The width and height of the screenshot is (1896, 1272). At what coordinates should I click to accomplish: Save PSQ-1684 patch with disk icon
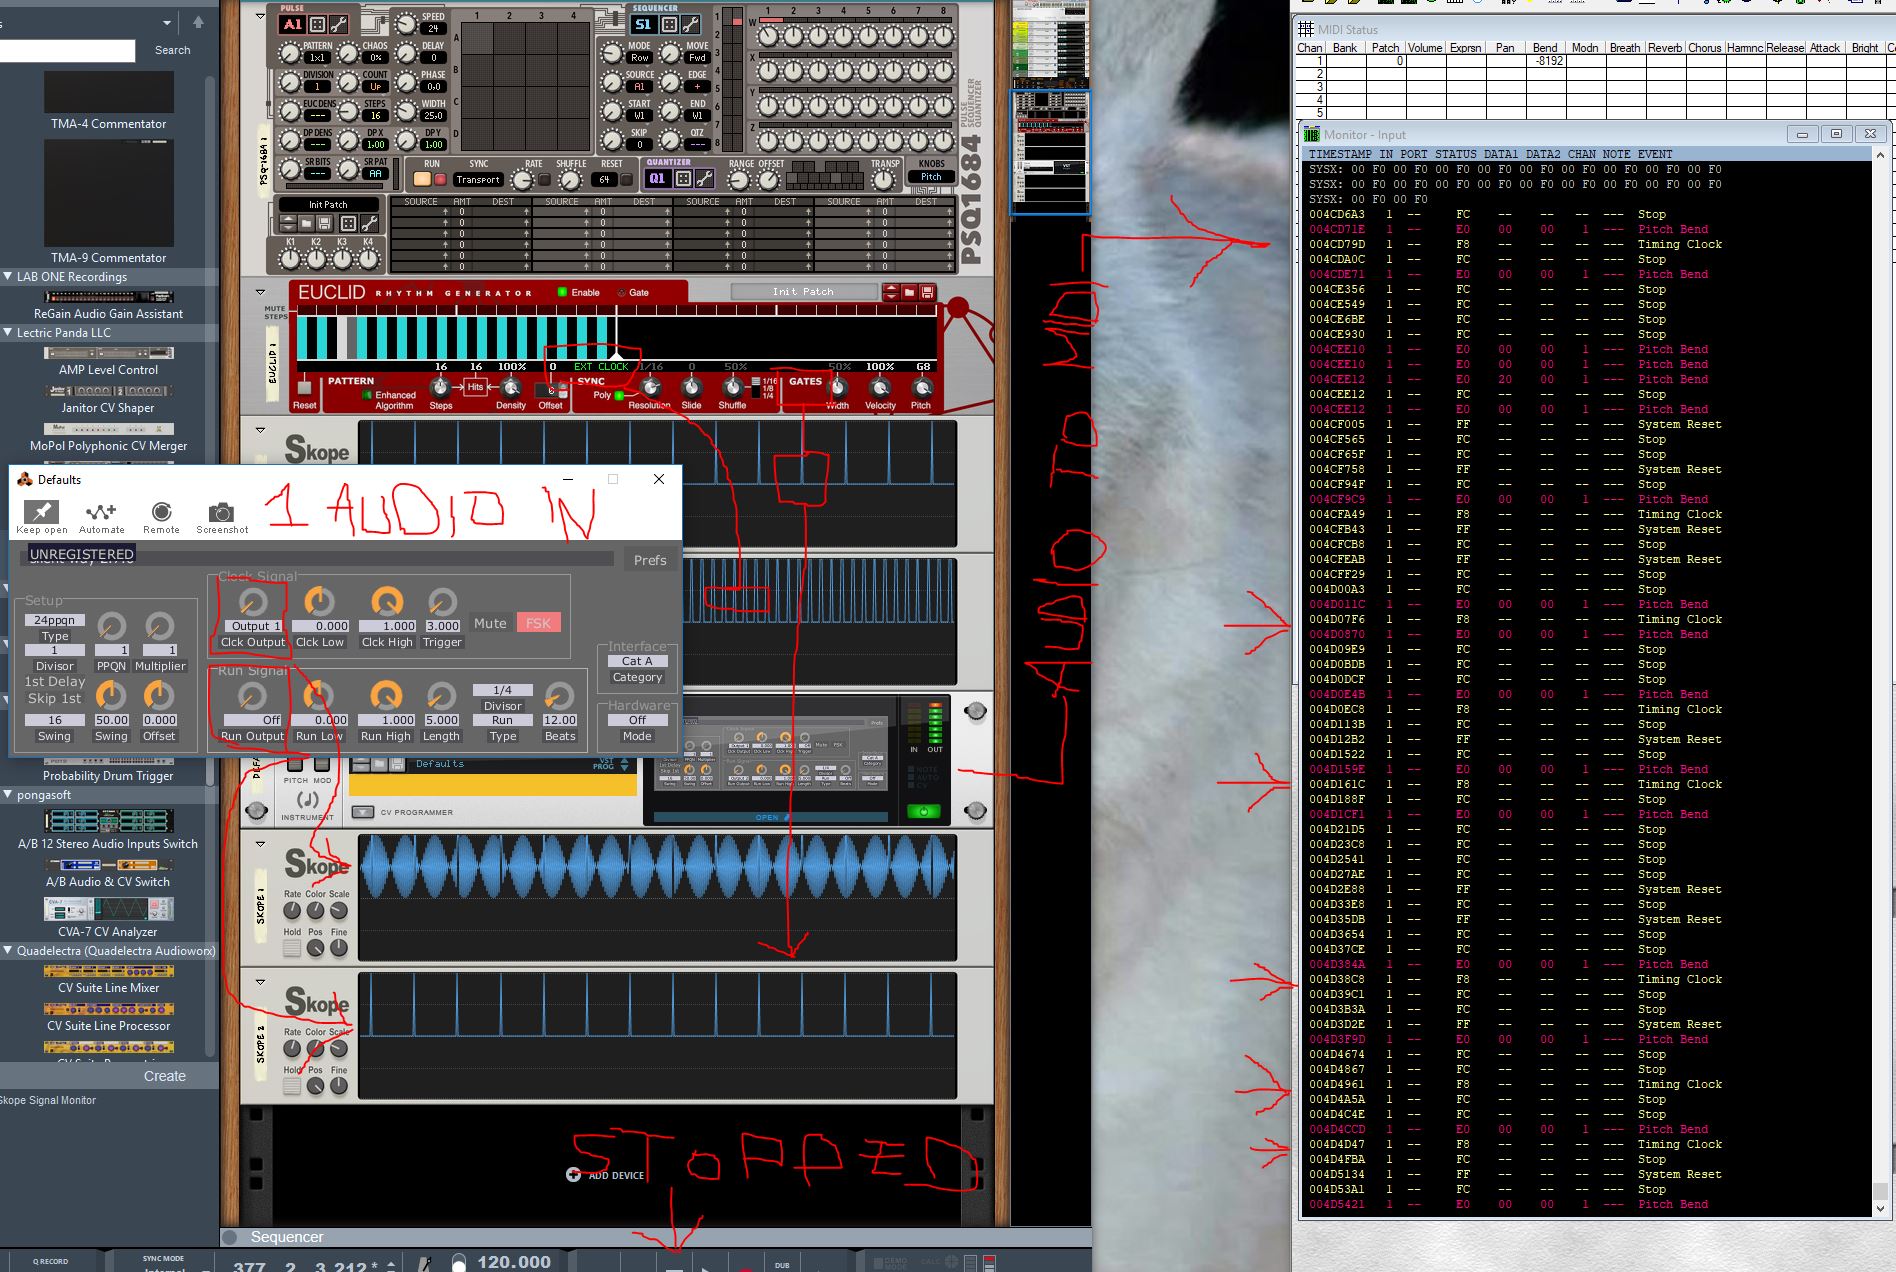pyautogui.click(x=323, y=224)
